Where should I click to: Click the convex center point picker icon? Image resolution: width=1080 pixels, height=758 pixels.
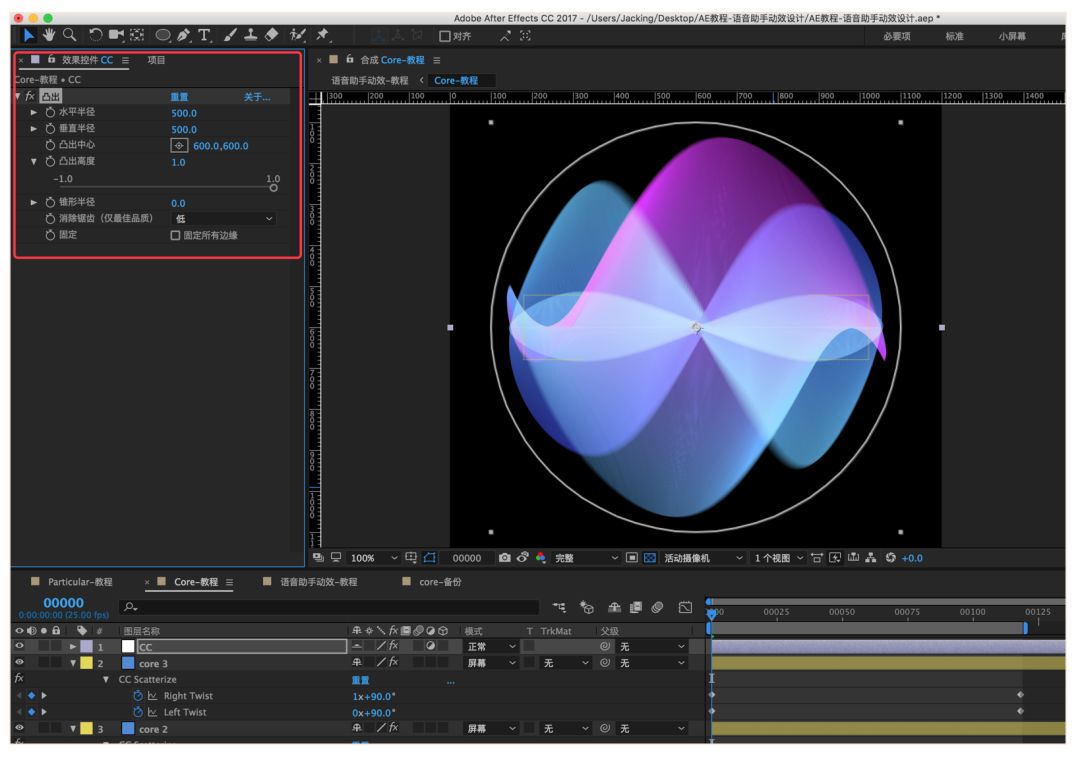(179, 145)
